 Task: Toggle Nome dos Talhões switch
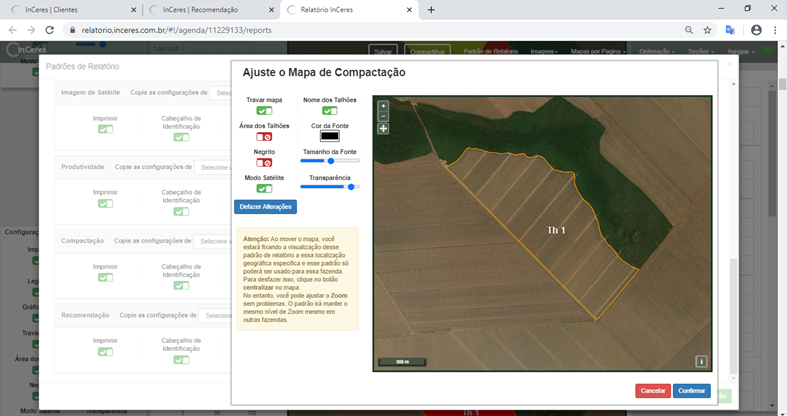point(330,110)
